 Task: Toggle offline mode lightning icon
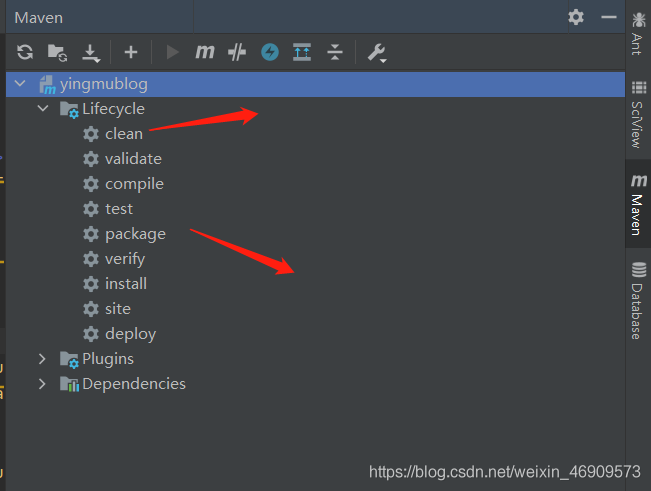tap(270, 52)
